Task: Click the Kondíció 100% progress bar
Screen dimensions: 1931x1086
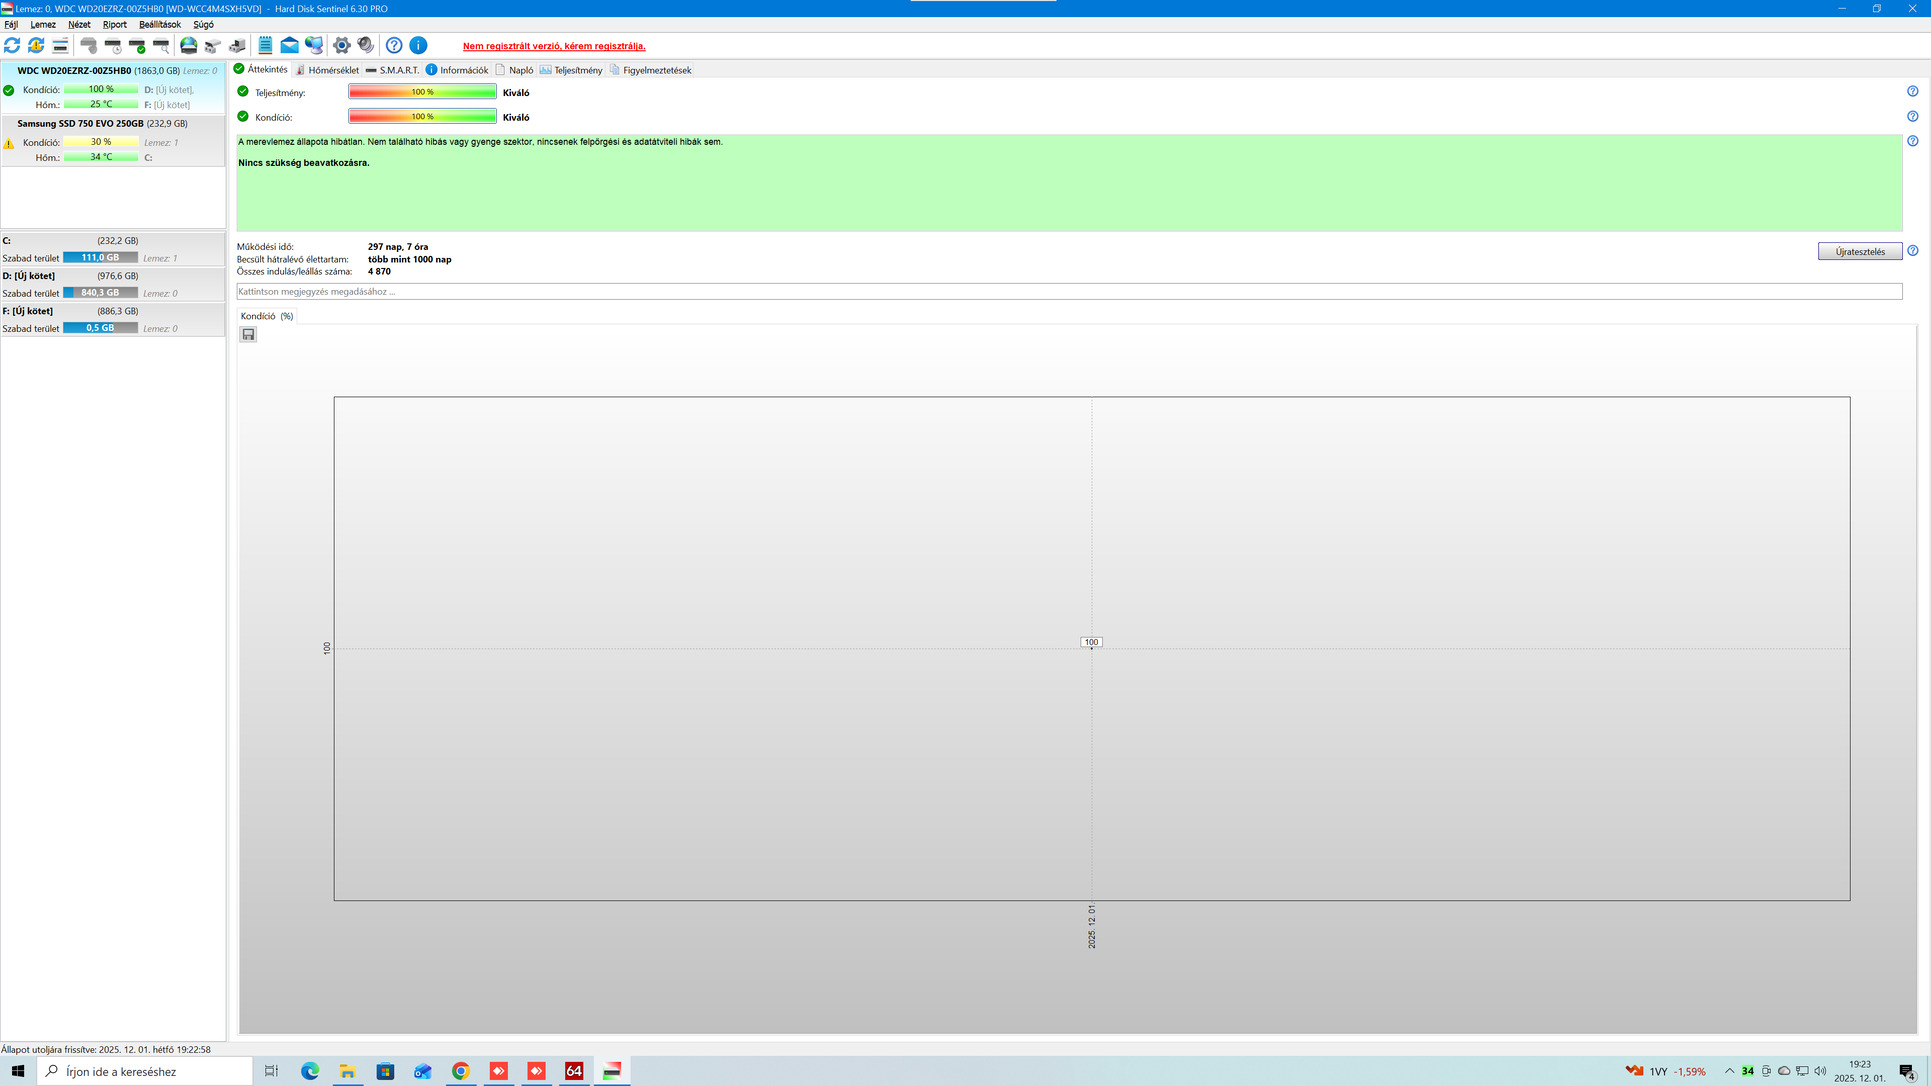Action: point(422,117)
